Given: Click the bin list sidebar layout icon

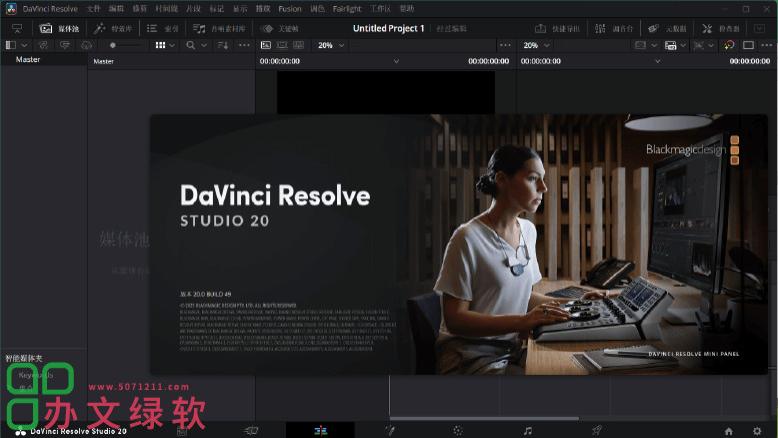Looking at the screenshot, I should (10, 45).
